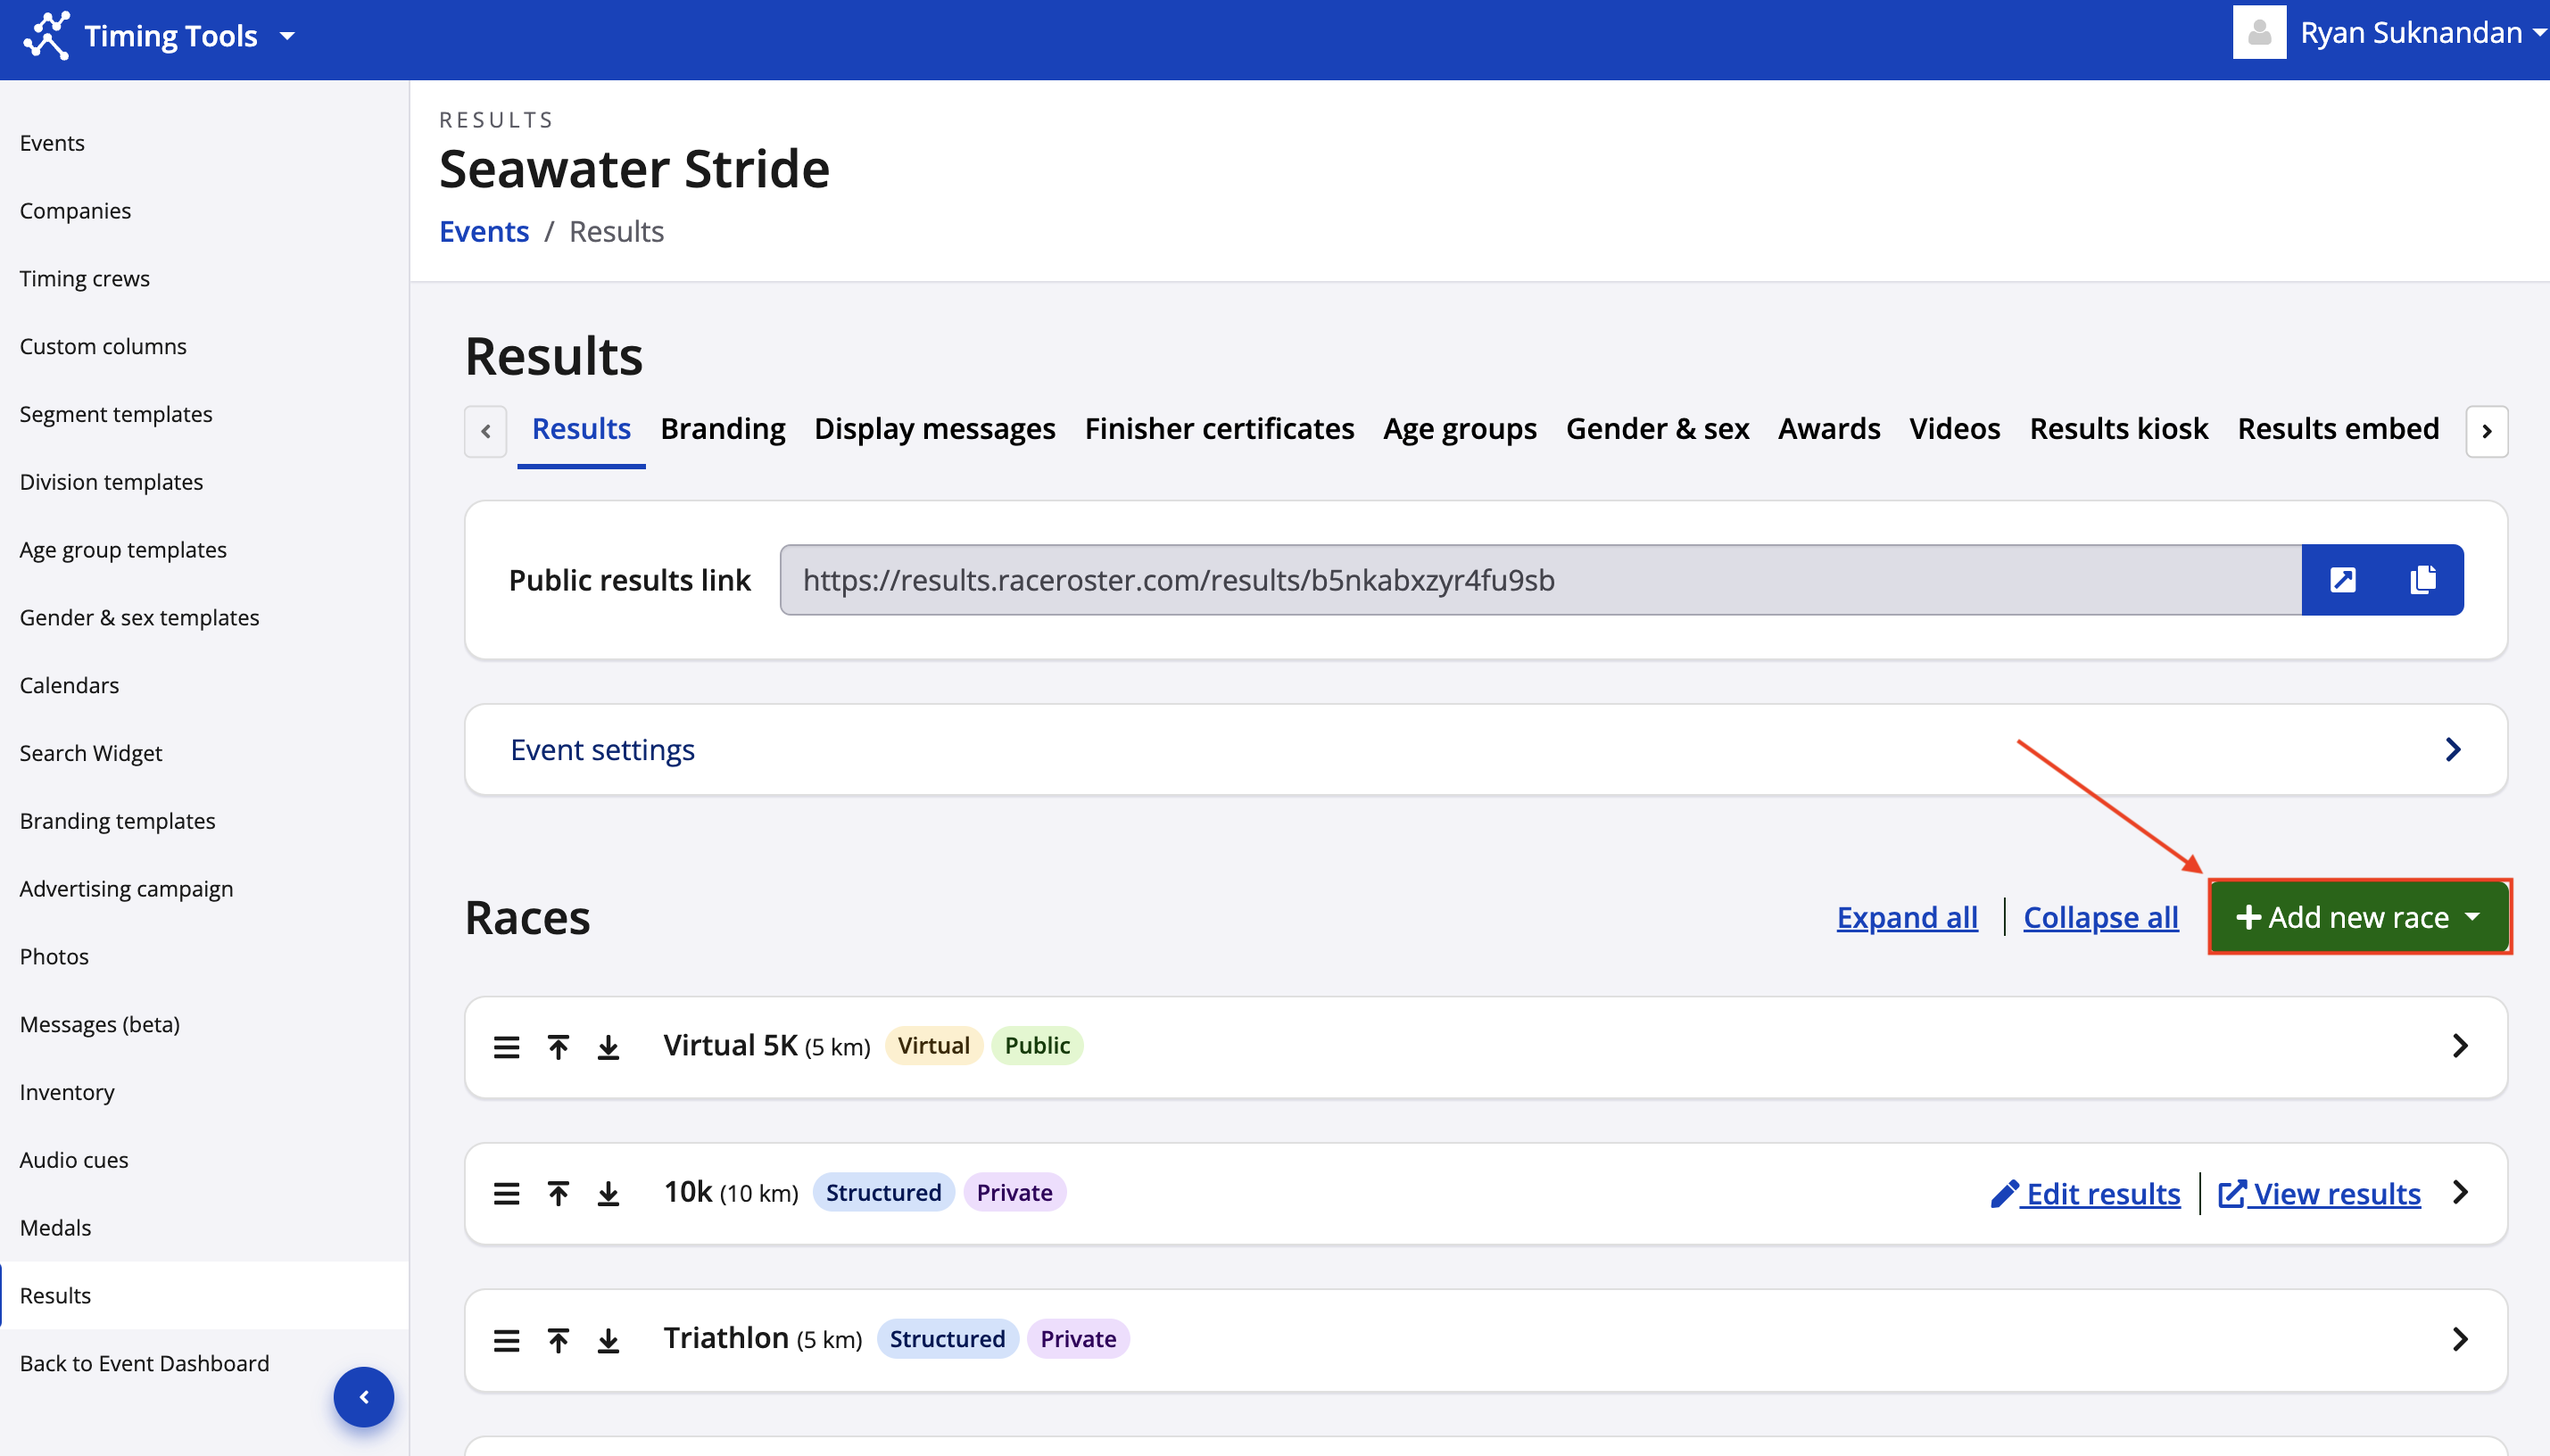
Task: Click the user avatar icon
Action: pos(2259,33)
